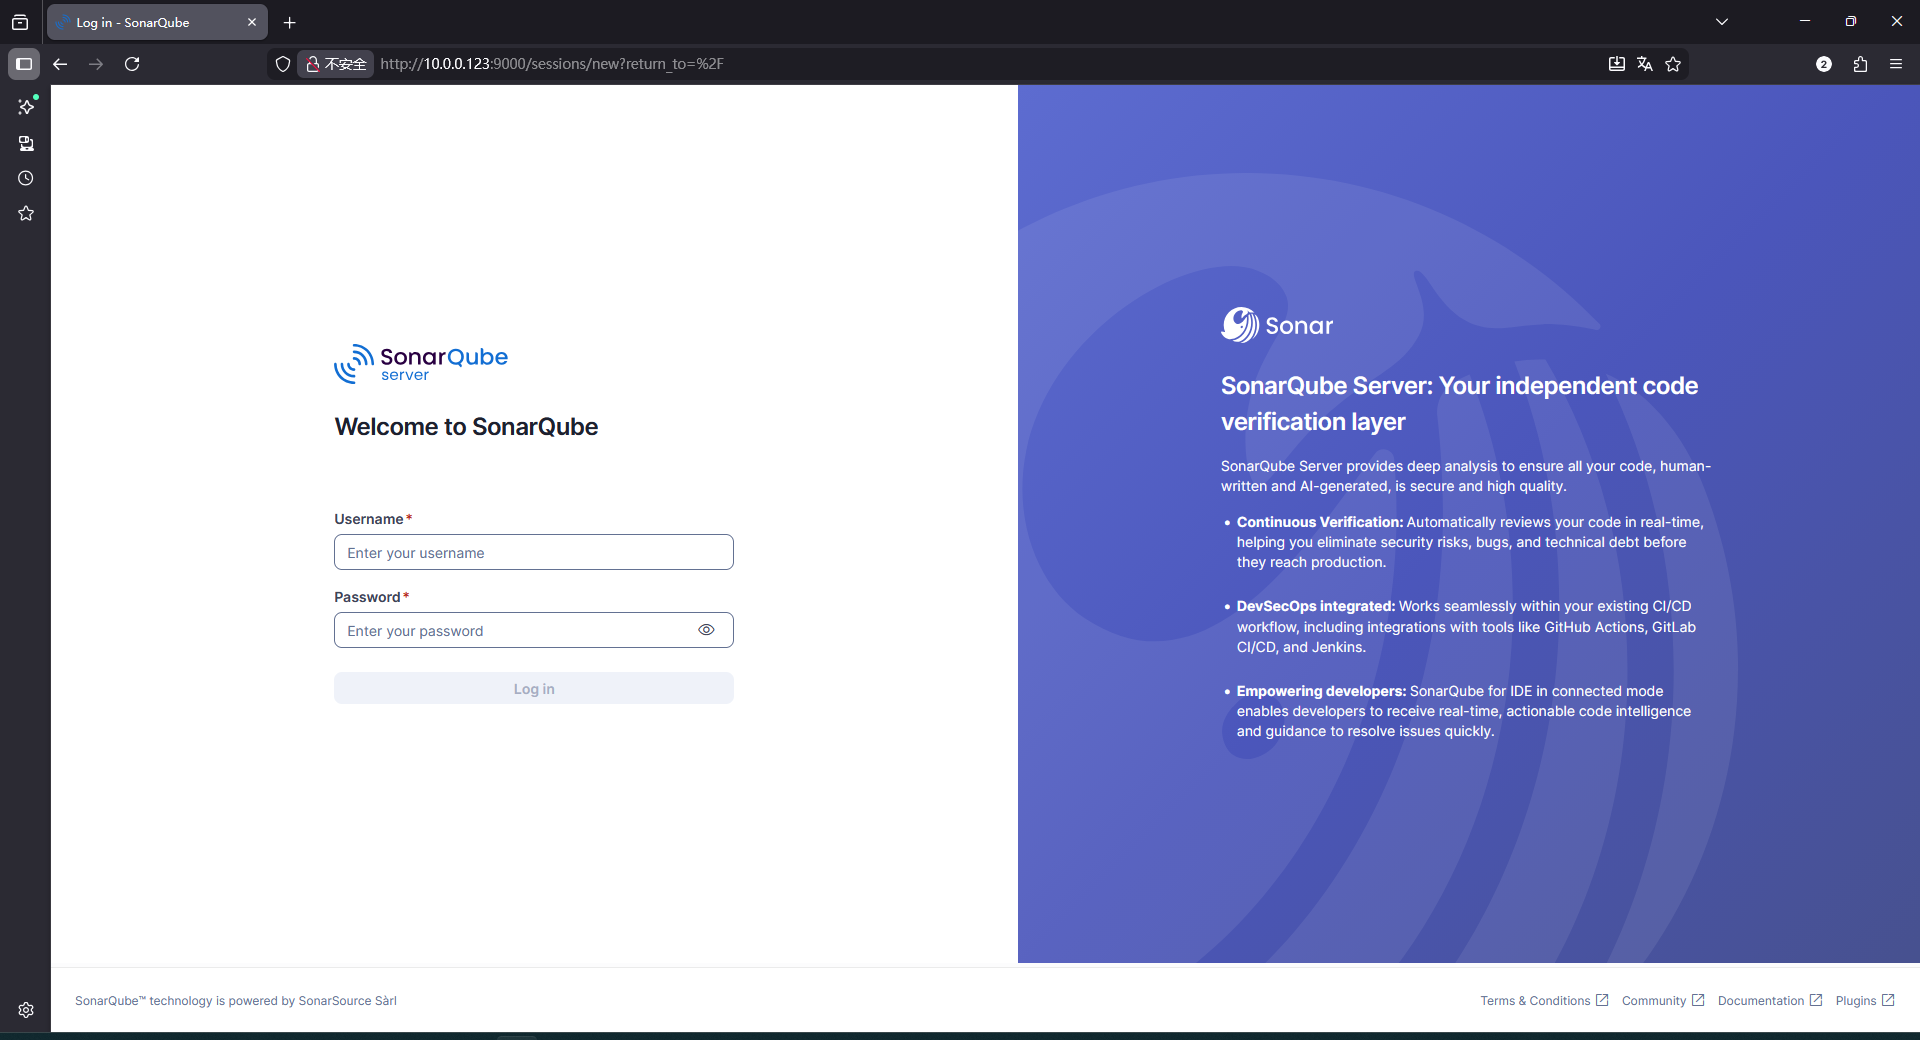Click the save page download icon in address bar

[1617, 64]
